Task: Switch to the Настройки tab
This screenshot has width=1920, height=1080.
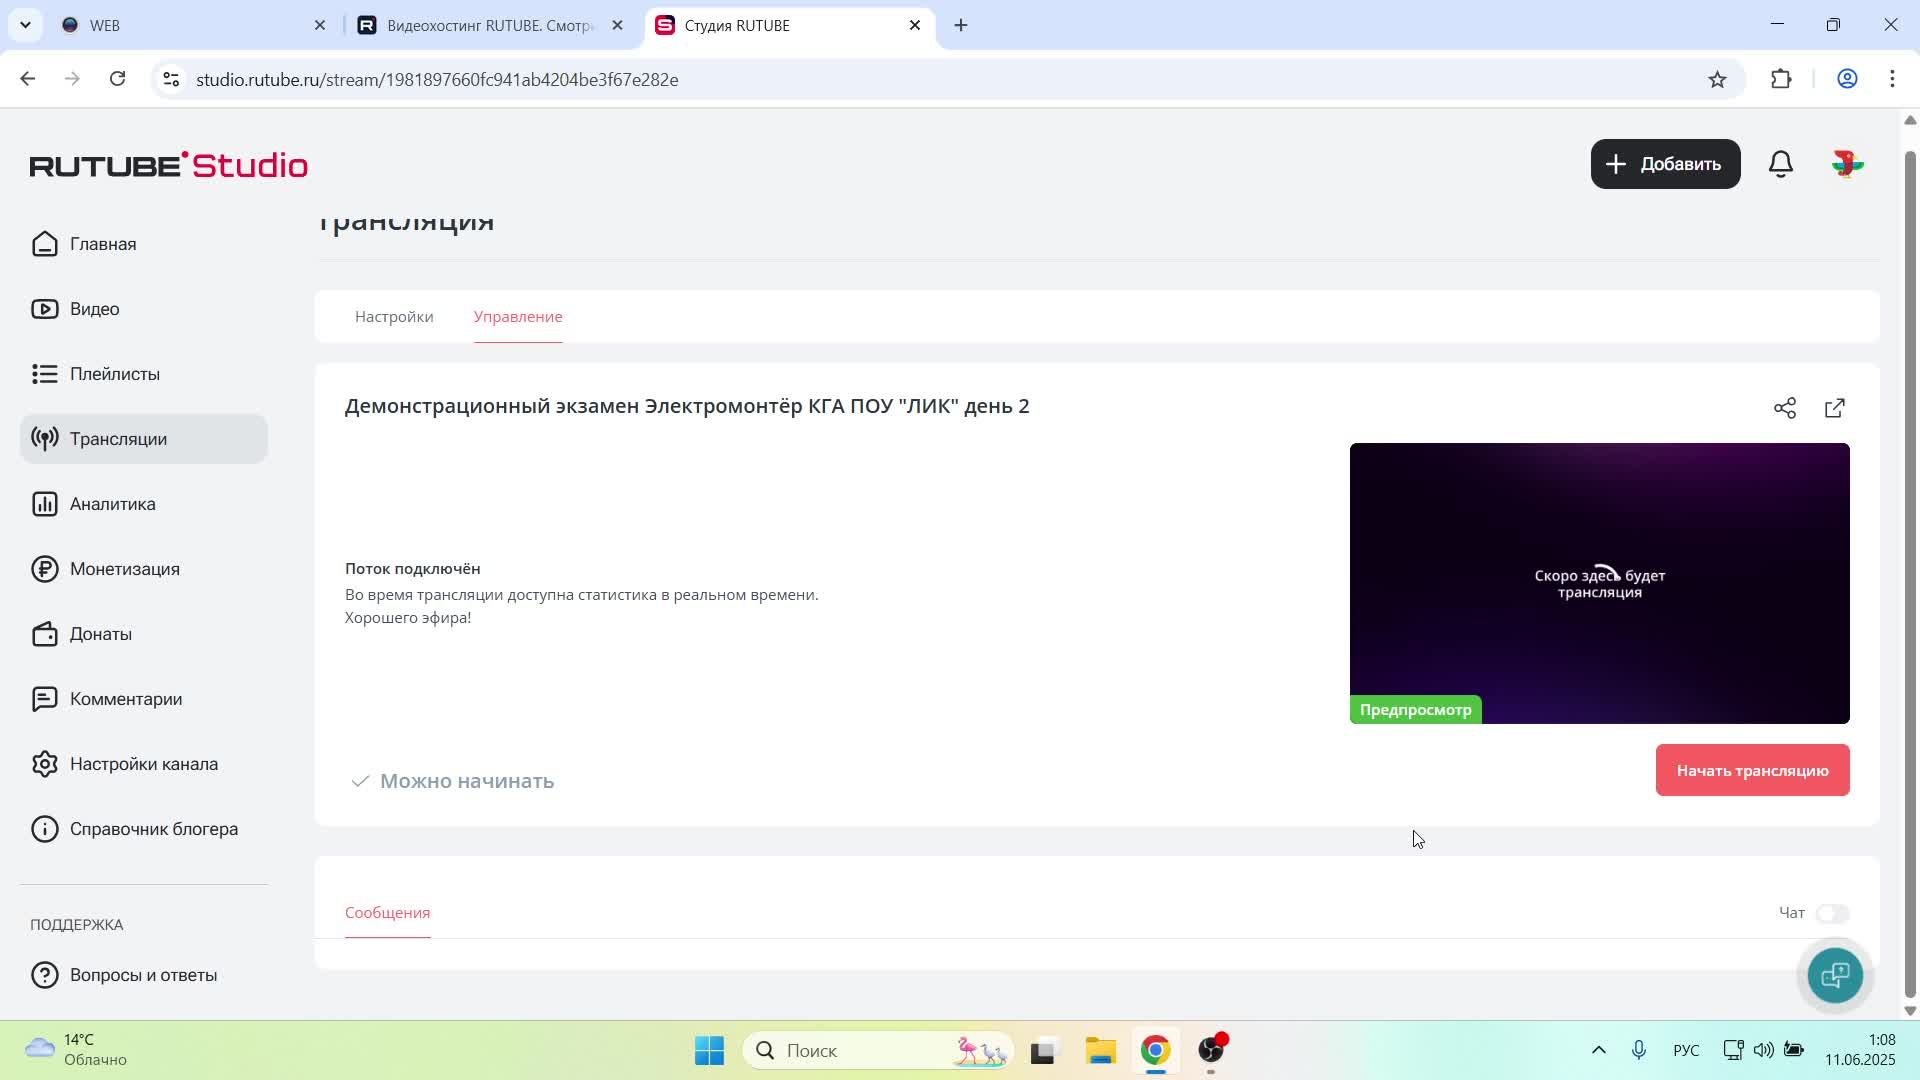Action: coord(394,317)
